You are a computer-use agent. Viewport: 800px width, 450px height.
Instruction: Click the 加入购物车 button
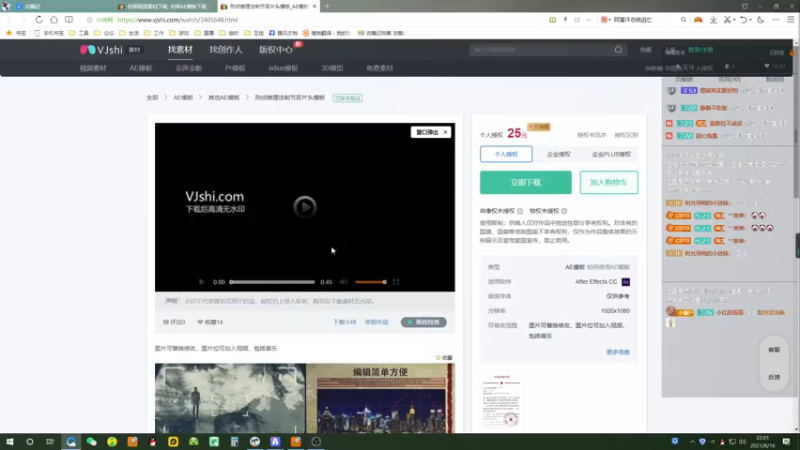(609, 183)
